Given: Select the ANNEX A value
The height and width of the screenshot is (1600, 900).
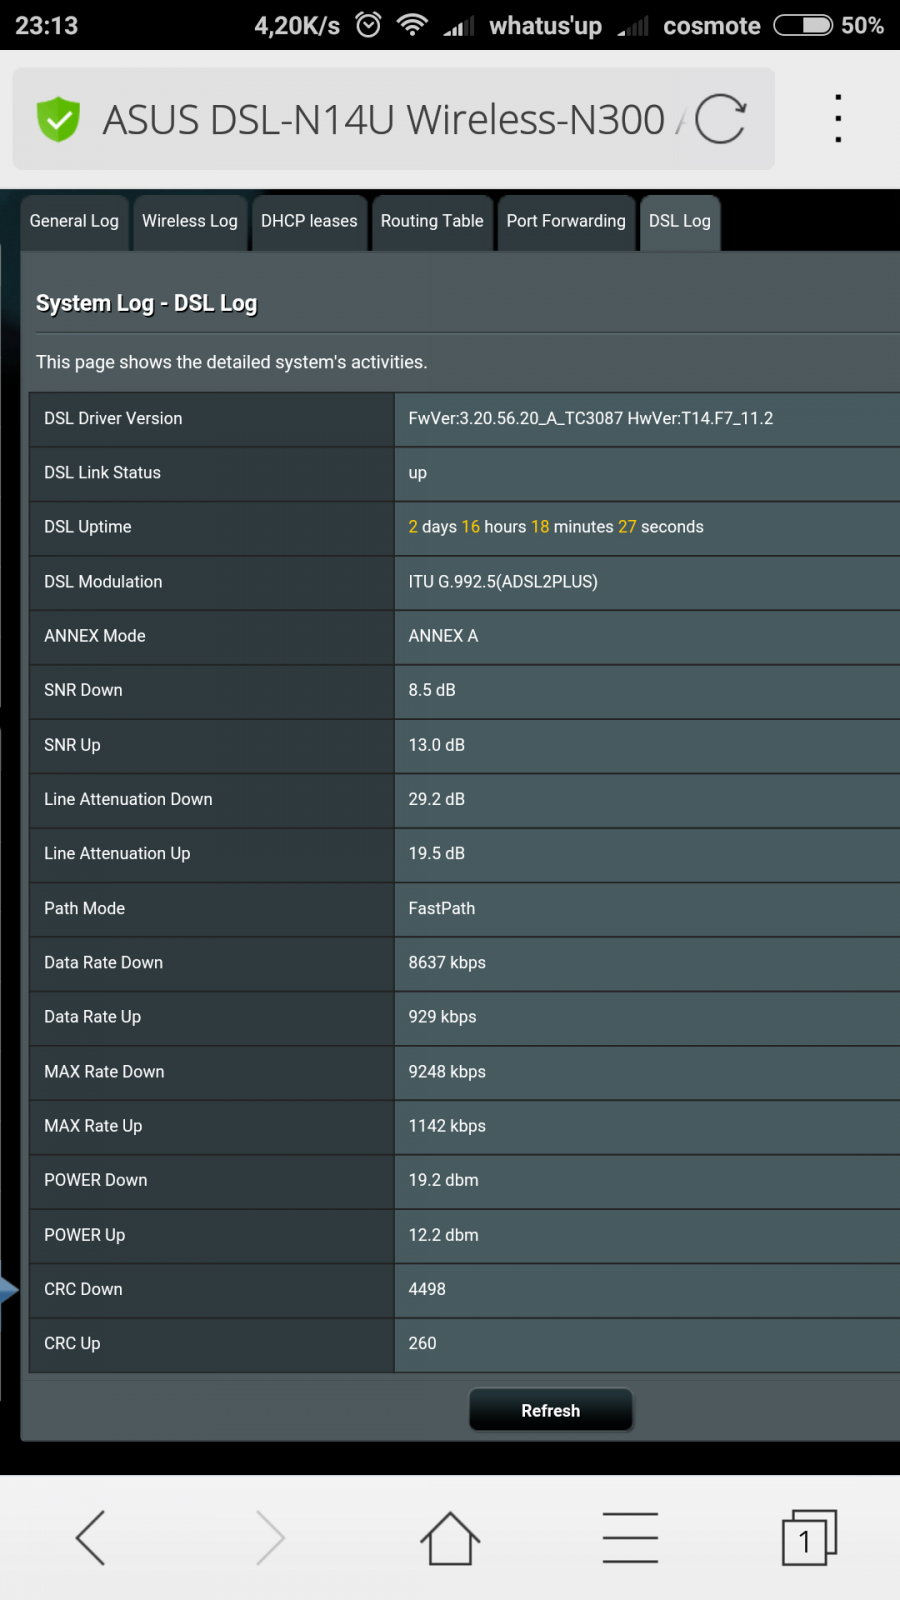Looking at the screenshot, I should point(443,636).
